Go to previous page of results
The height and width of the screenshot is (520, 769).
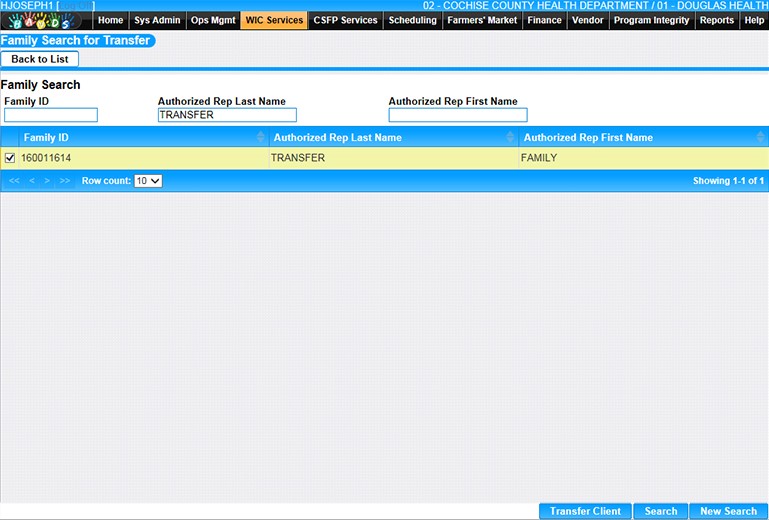[32, 181]
